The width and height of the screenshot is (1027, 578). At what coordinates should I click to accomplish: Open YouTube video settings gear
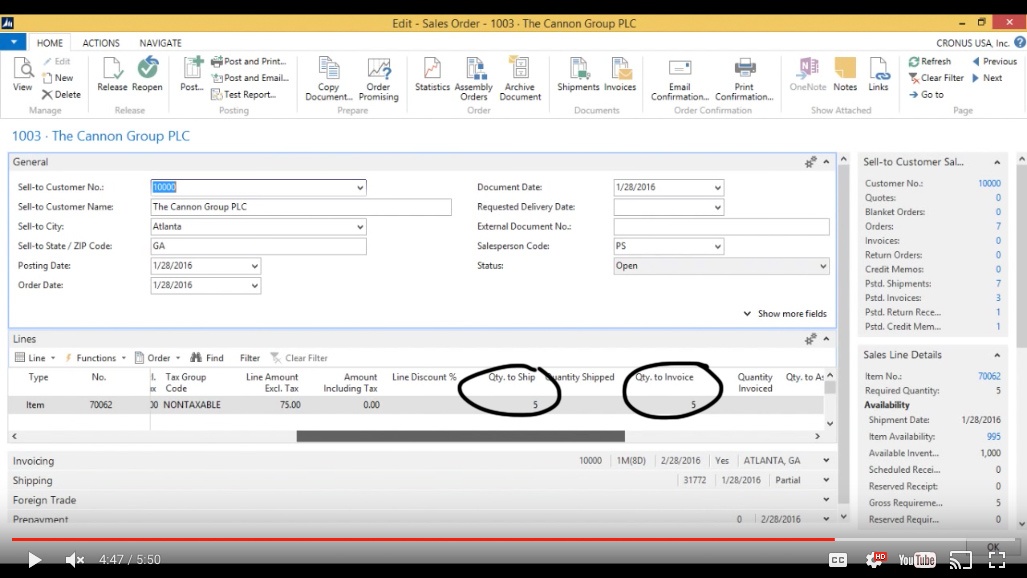pos(875,560)
